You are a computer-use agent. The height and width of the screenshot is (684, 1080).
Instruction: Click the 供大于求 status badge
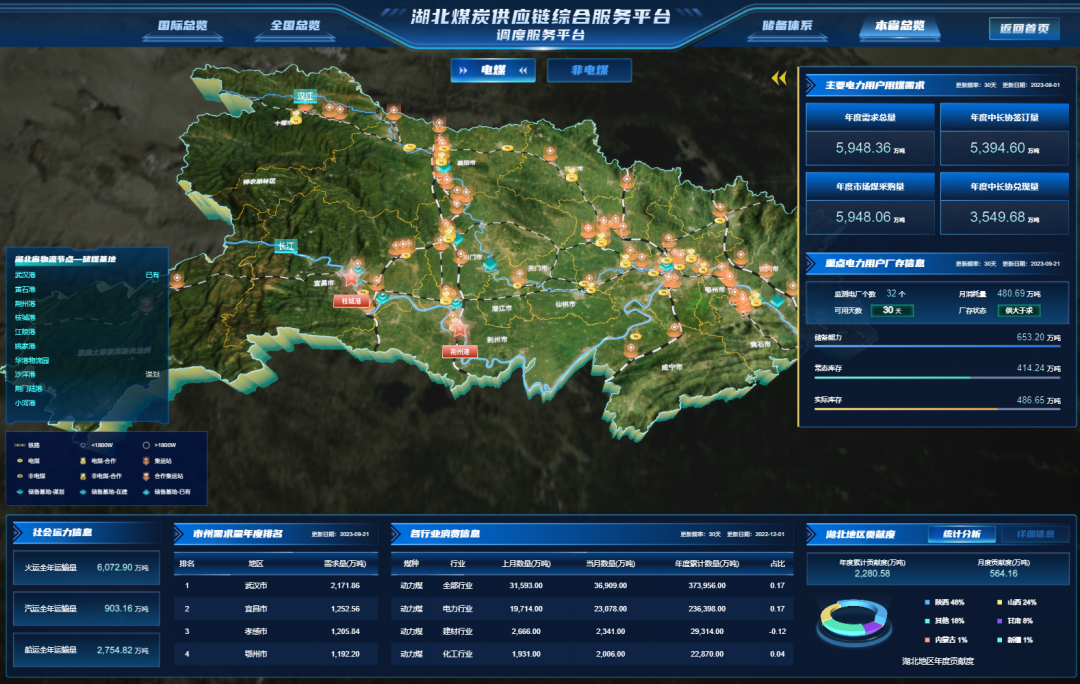(x=1019, y=311)
